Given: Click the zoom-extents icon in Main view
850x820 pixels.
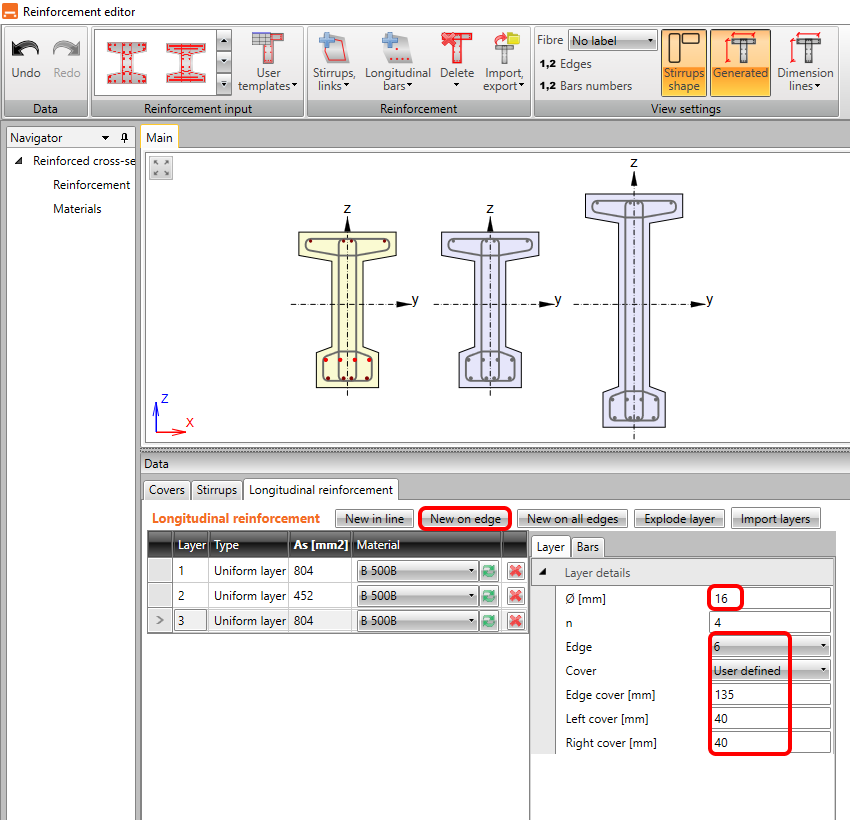Looking at the screenshot, I should tap(161, 167).
